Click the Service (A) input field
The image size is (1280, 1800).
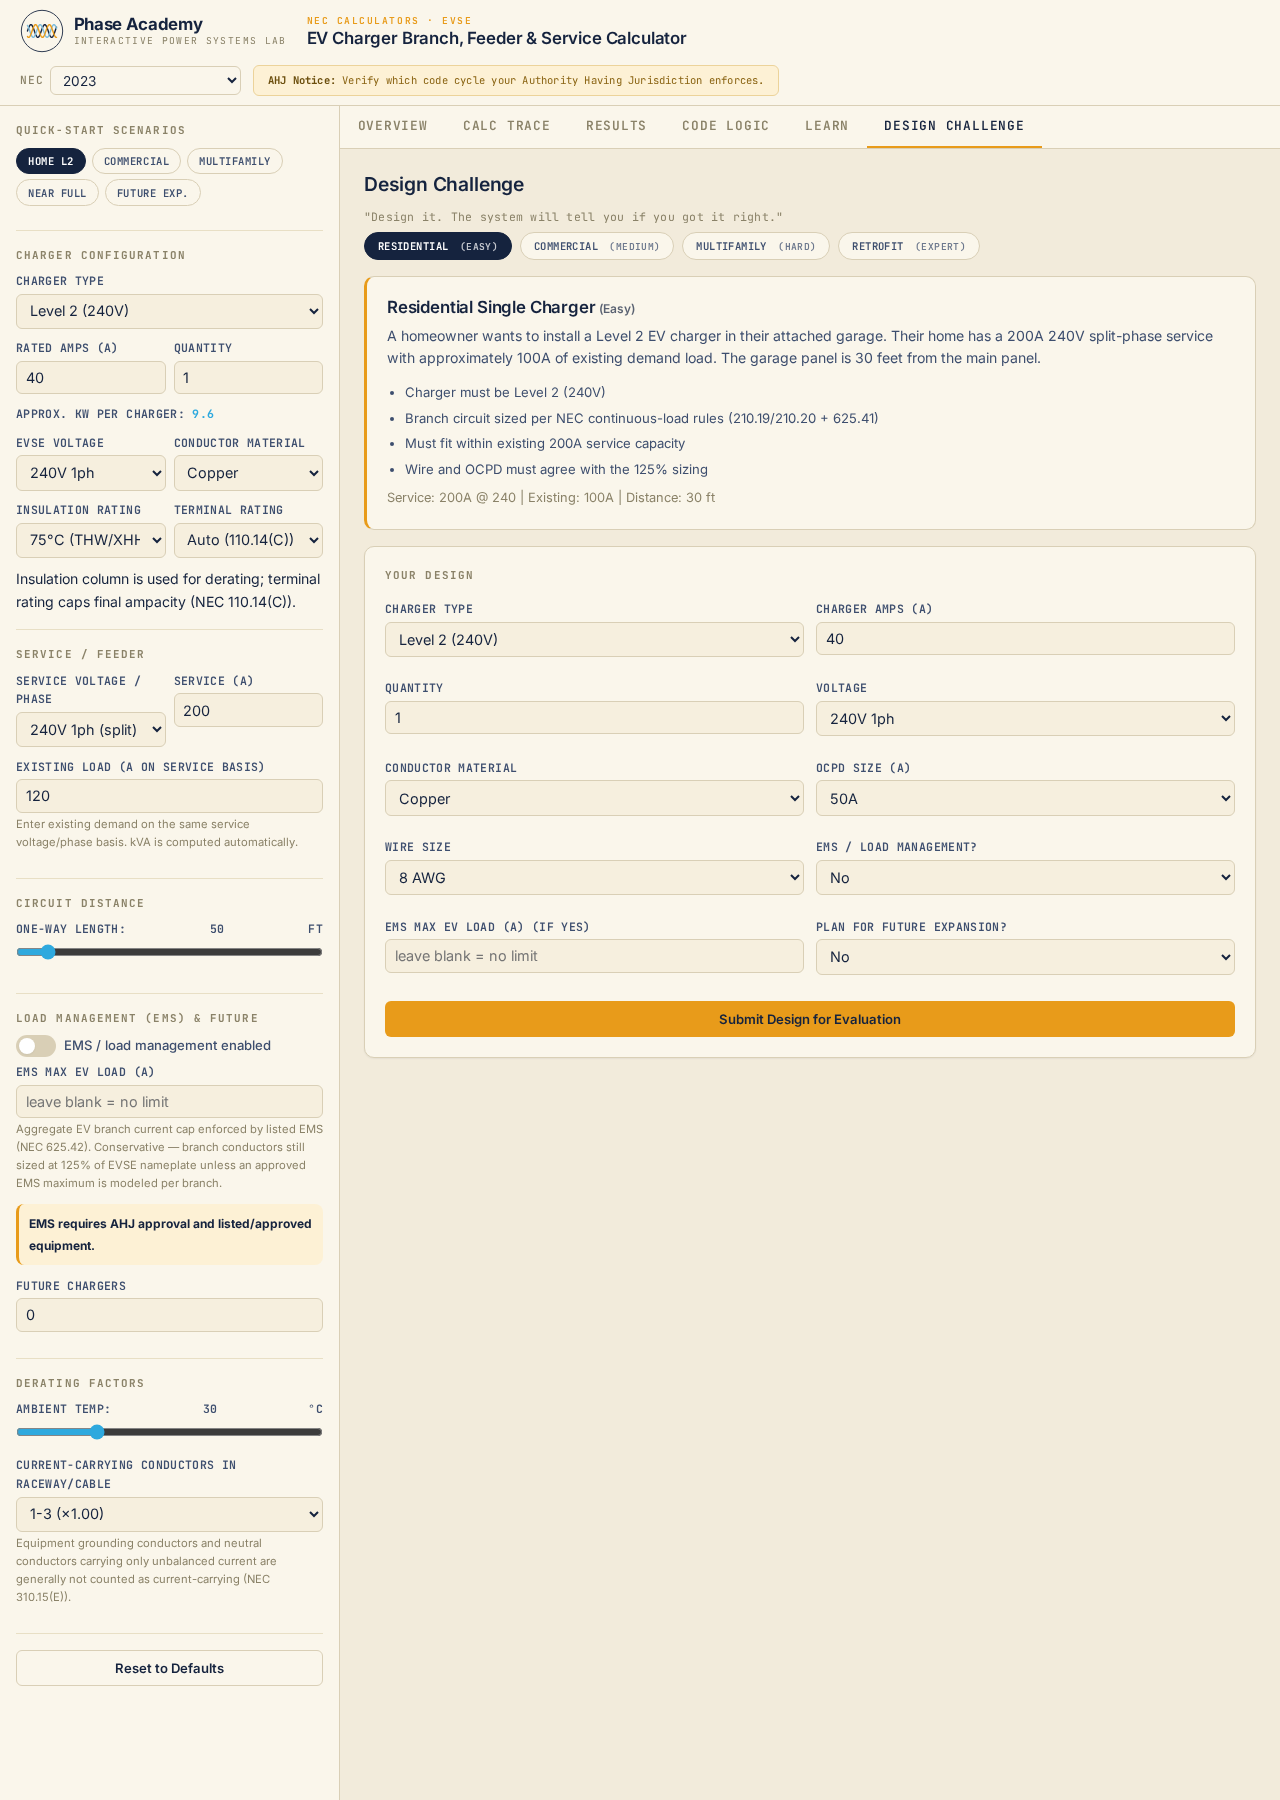pos(248,710)
